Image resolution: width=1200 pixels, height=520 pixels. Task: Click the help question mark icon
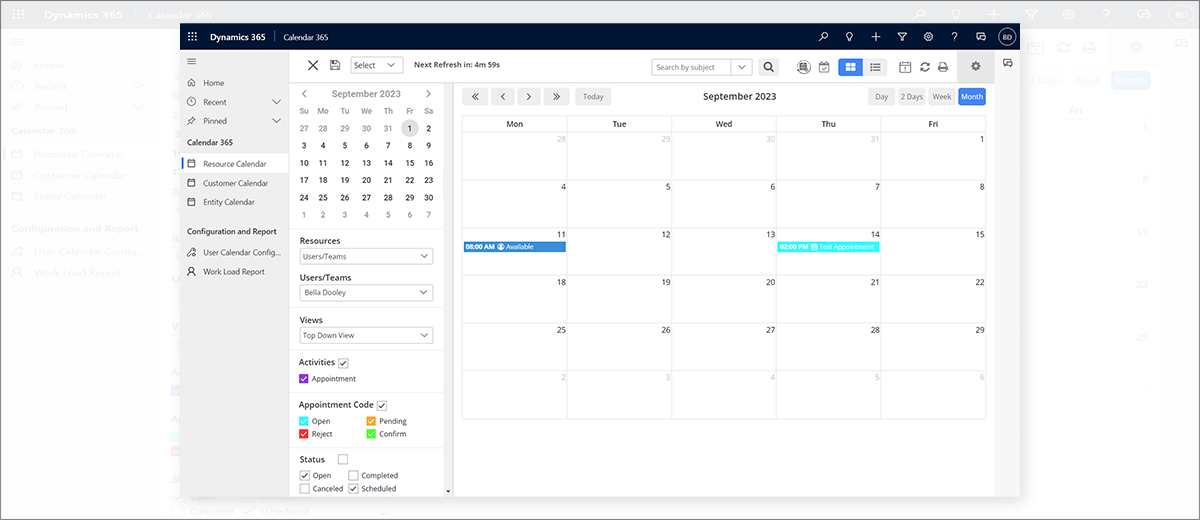point(954,37)
